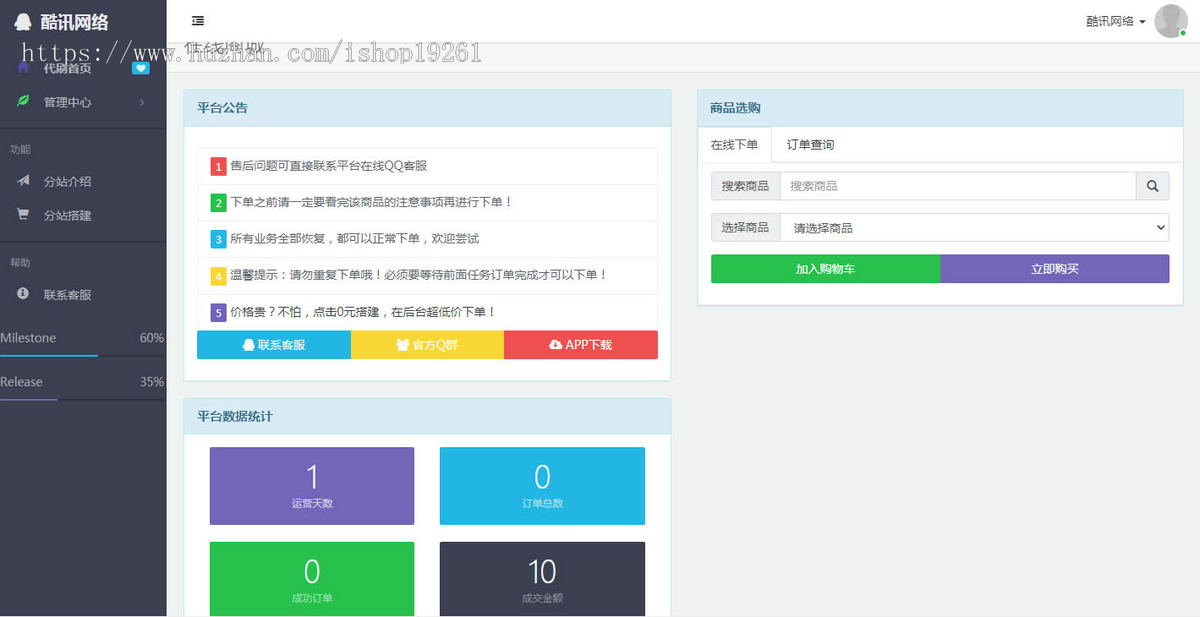
Task: Click the 搜索商品 input field
Action: (958, 186)
